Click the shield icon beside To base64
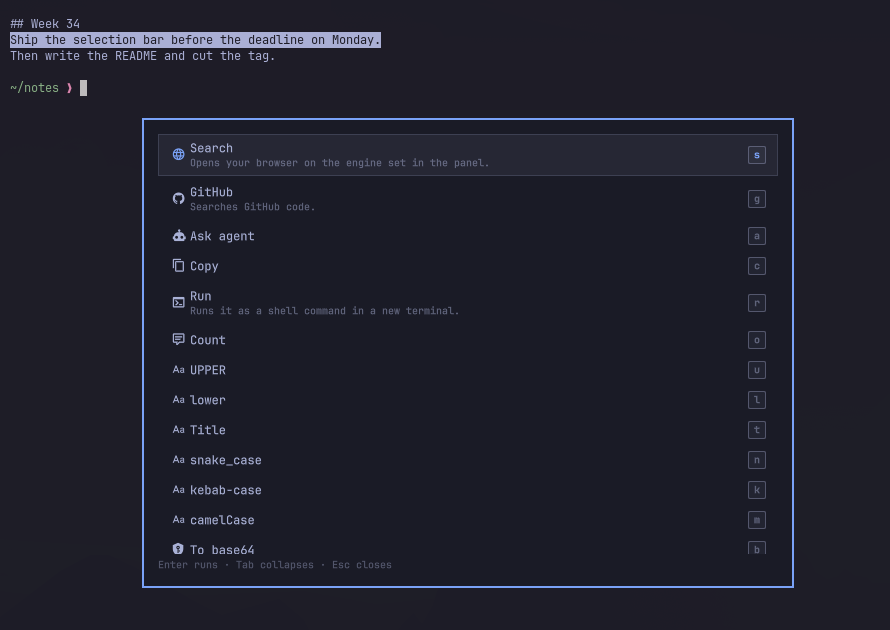The height and width of the screenshot is (630, 890). (178, 549)
